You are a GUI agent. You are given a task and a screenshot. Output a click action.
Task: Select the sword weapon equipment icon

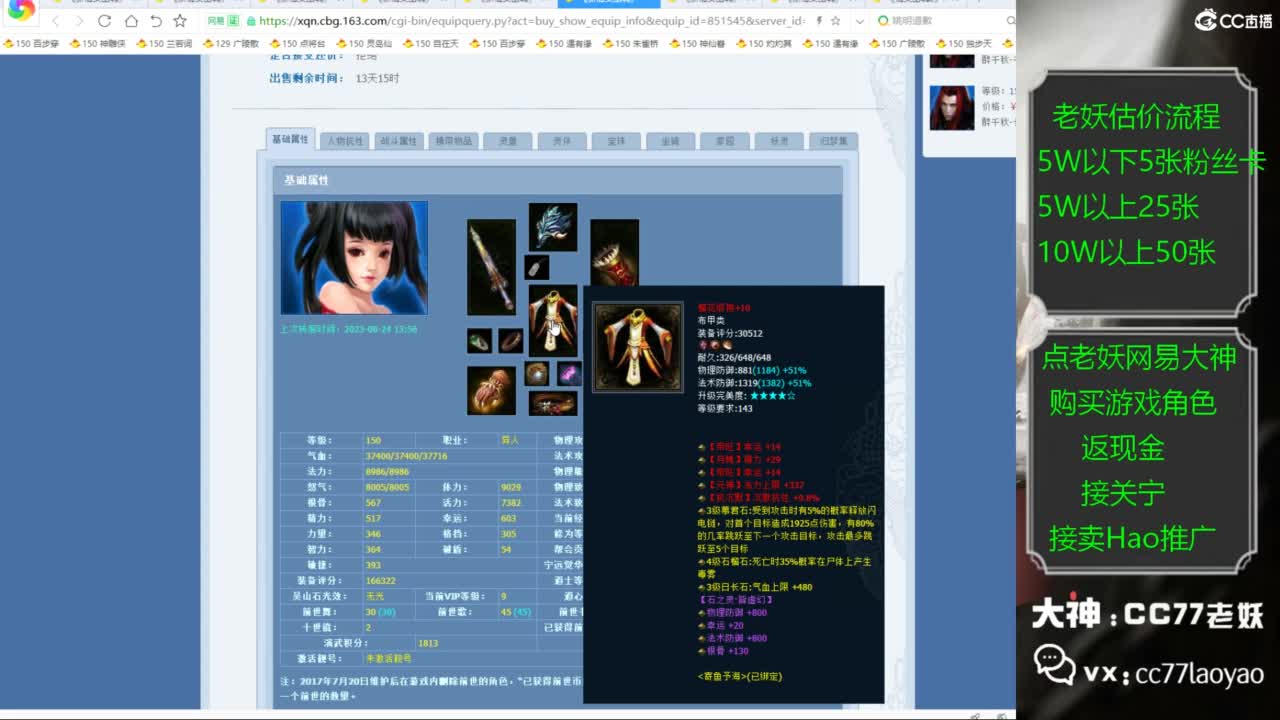(491, 267)
